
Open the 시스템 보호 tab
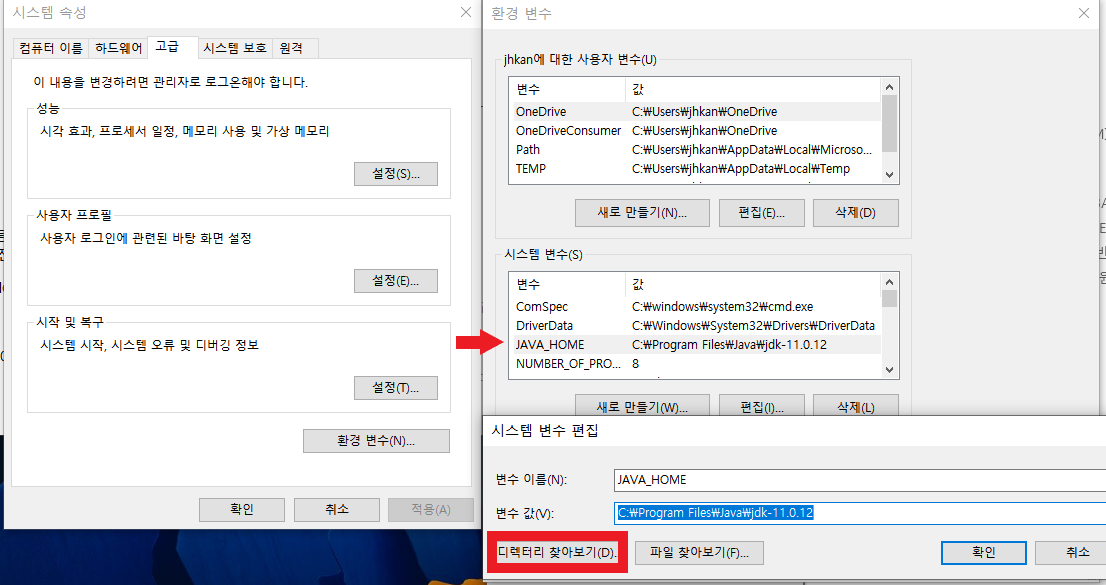[x=235, y=48]
